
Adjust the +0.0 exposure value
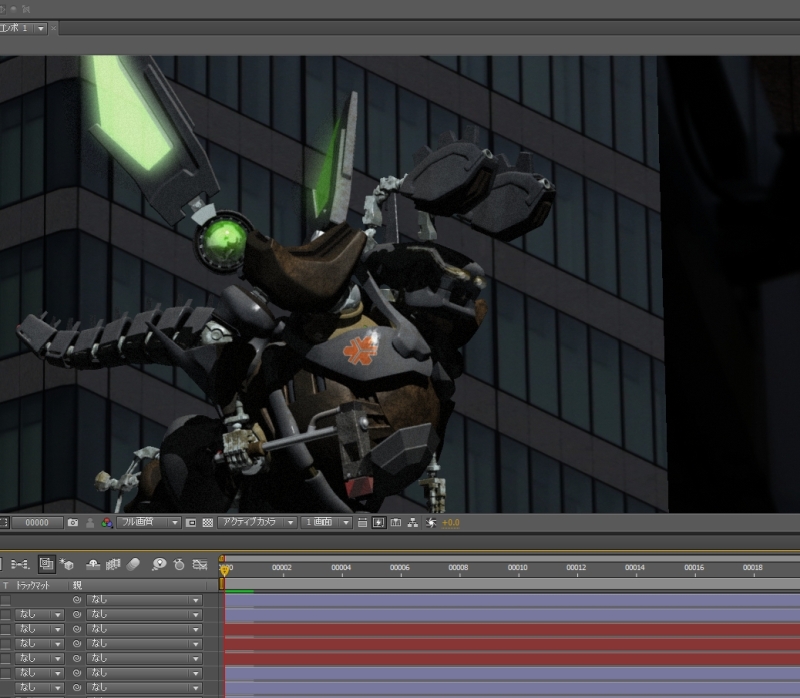click(451, 523)
